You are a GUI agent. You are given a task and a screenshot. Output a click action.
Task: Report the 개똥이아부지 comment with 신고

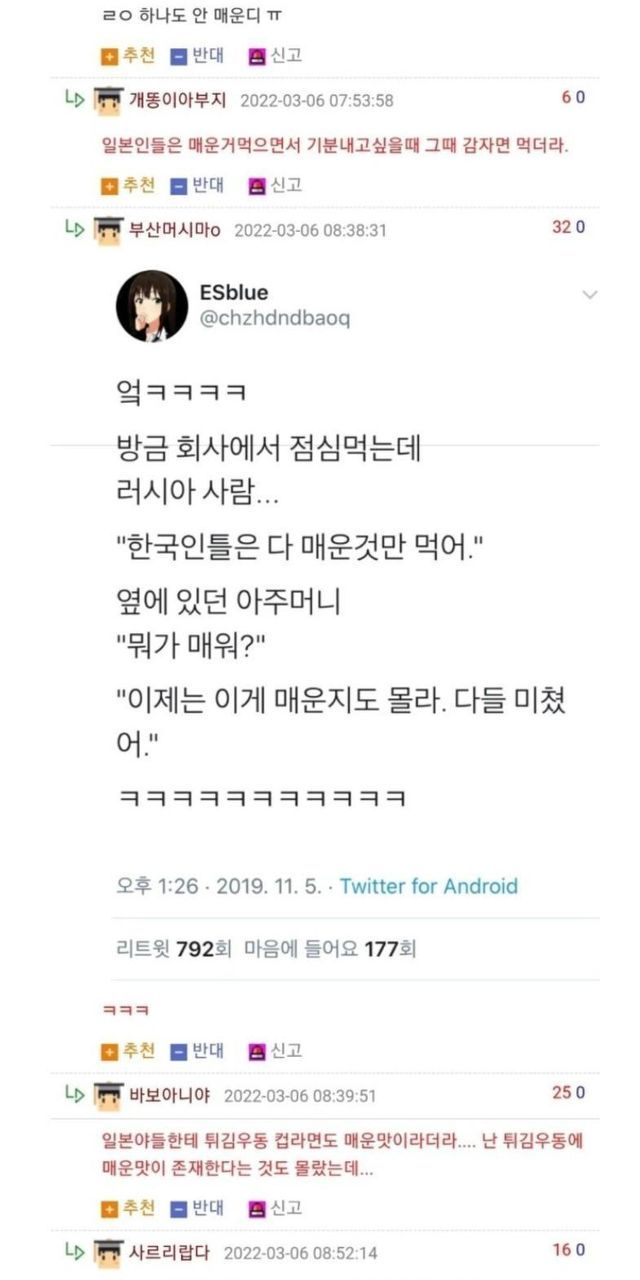tap(275, 185)
